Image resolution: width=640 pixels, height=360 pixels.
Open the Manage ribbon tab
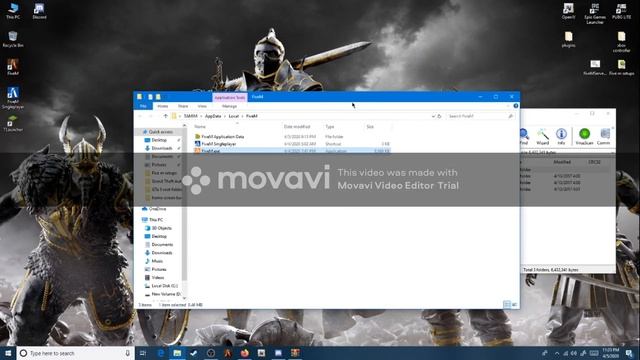tap(229, 106)
